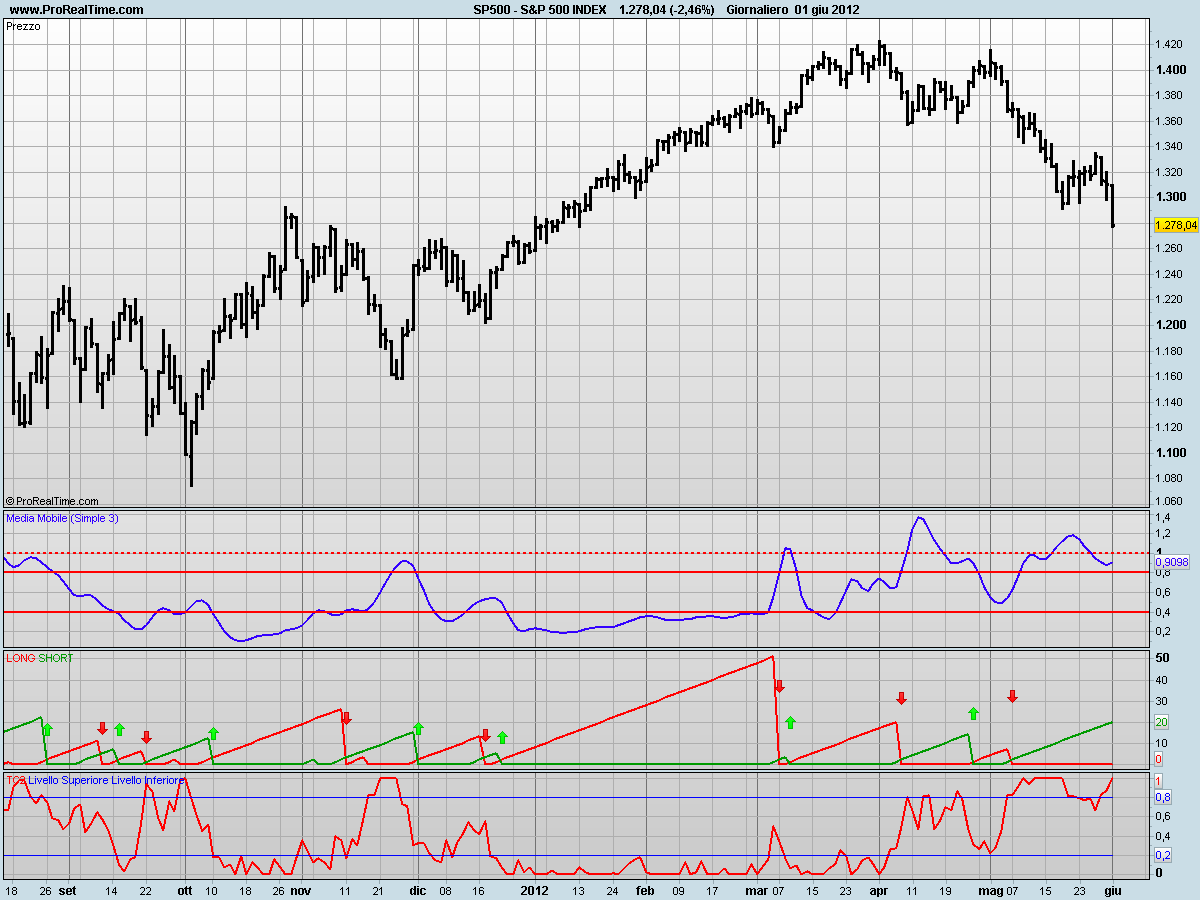1200x900 pixels.
Task: Click the 1.060 price axis label
Action: (1169, 504)
